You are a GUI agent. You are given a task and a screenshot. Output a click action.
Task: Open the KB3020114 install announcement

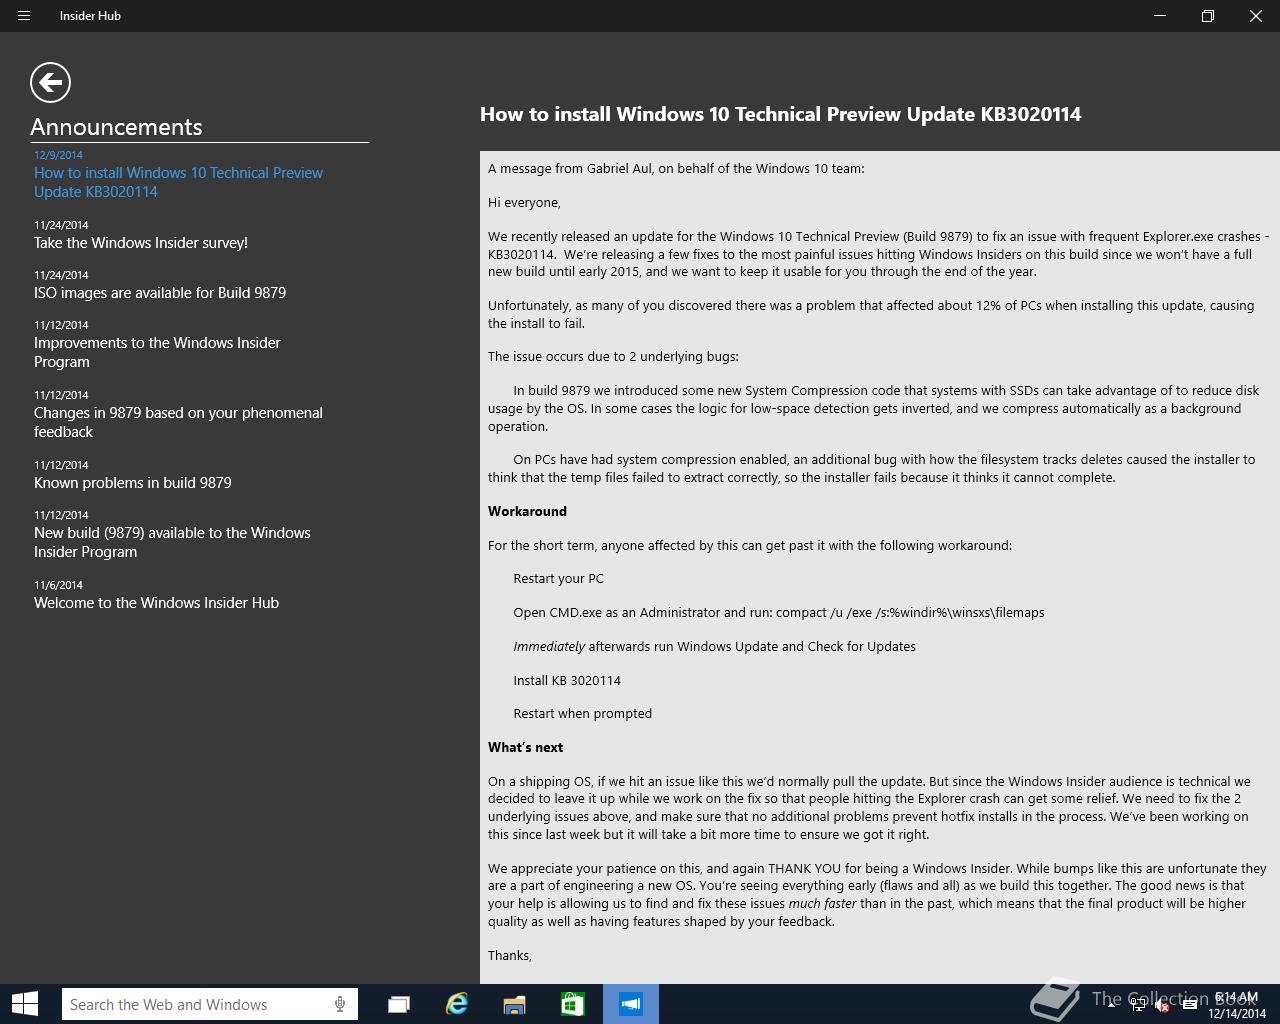click(178, 182)
